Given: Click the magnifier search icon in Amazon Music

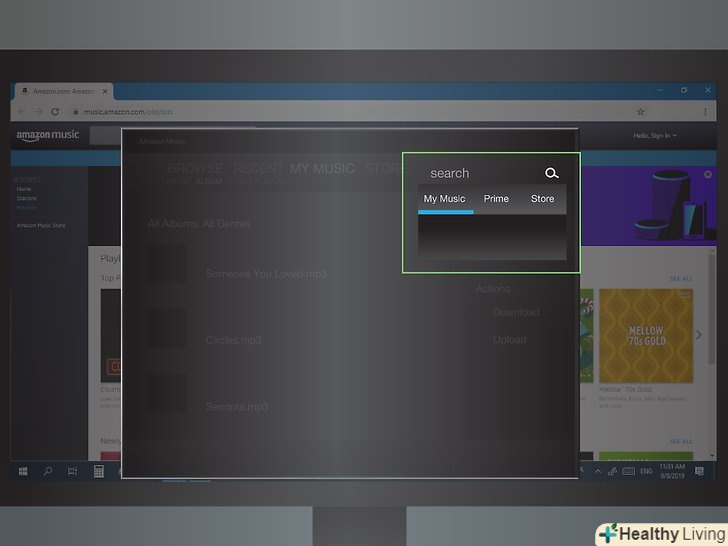Looking at the screenshot, I should coord(551,173).
